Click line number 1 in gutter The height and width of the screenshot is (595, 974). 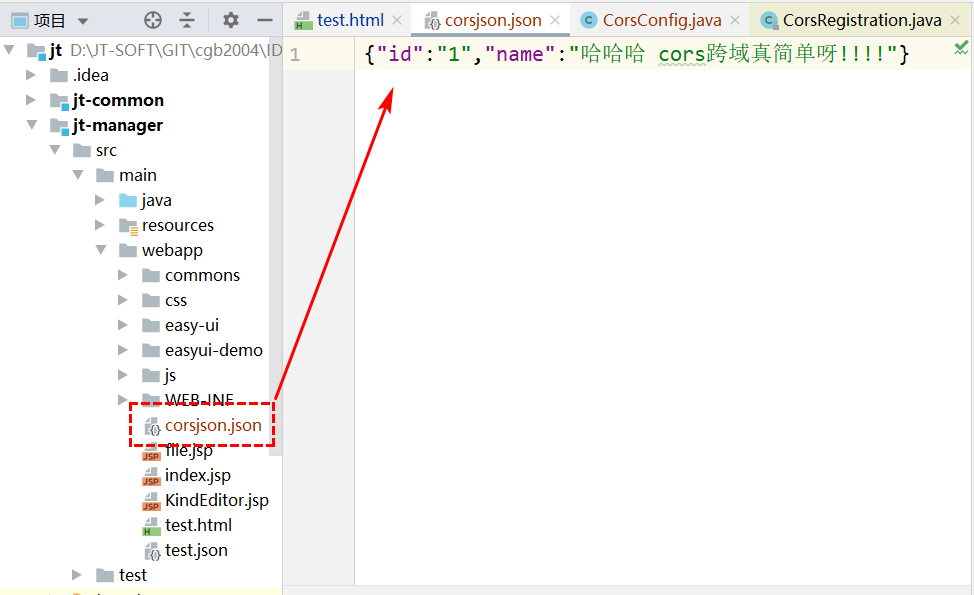[295, 55]
